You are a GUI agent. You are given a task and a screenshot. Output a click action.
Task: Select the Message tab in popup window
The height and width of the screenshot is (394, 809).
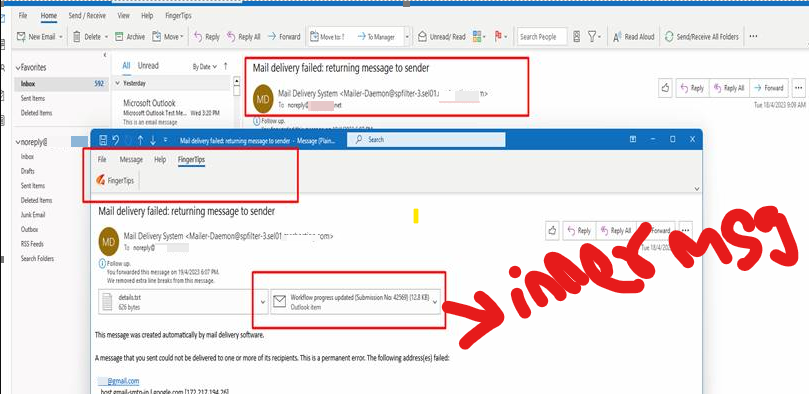[131, 159]
